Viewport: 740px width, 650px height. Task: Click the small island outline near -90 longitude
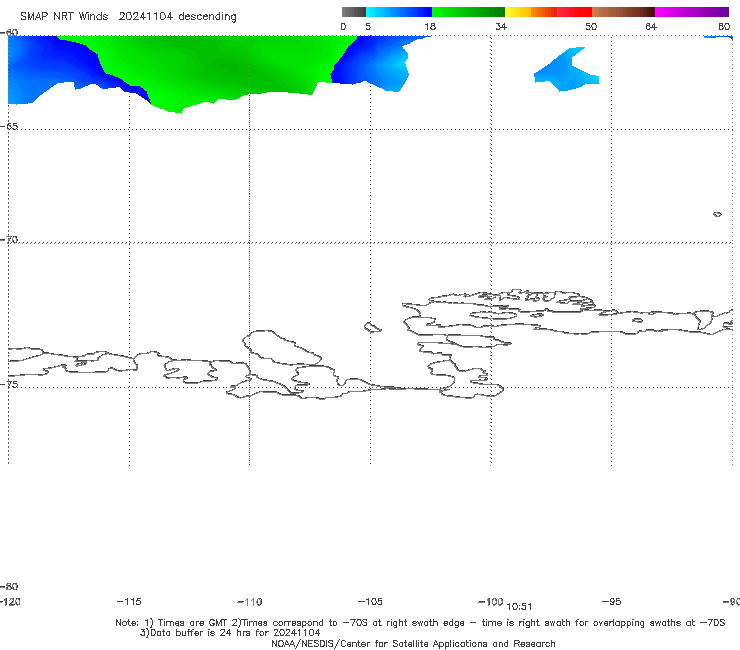[717, 214]
